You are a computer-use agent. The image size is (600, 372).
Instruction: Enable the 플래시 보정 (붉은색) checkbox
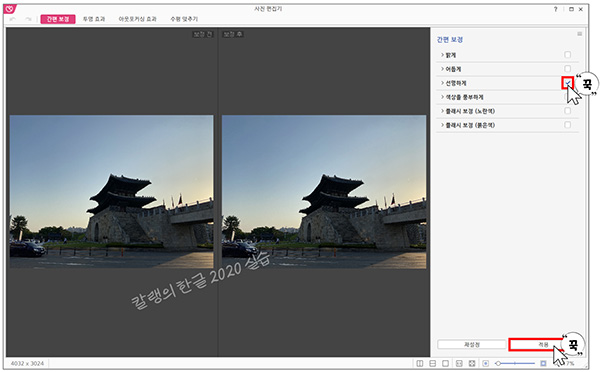pos(567,125)
